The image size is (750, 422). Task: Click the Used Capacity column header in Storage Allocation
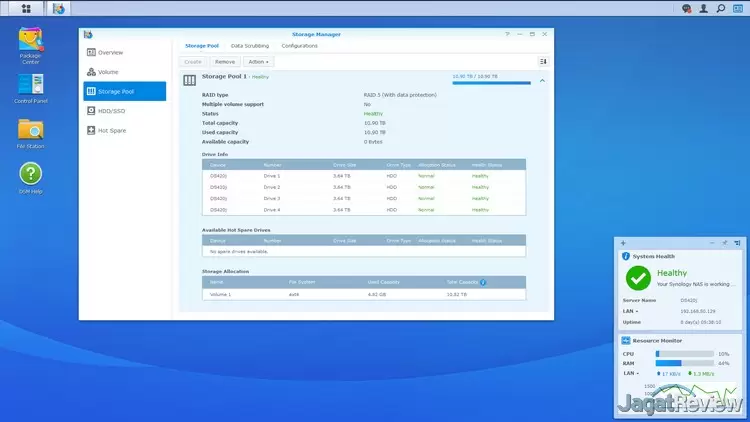pyautogui.click(x=384, y=282)
